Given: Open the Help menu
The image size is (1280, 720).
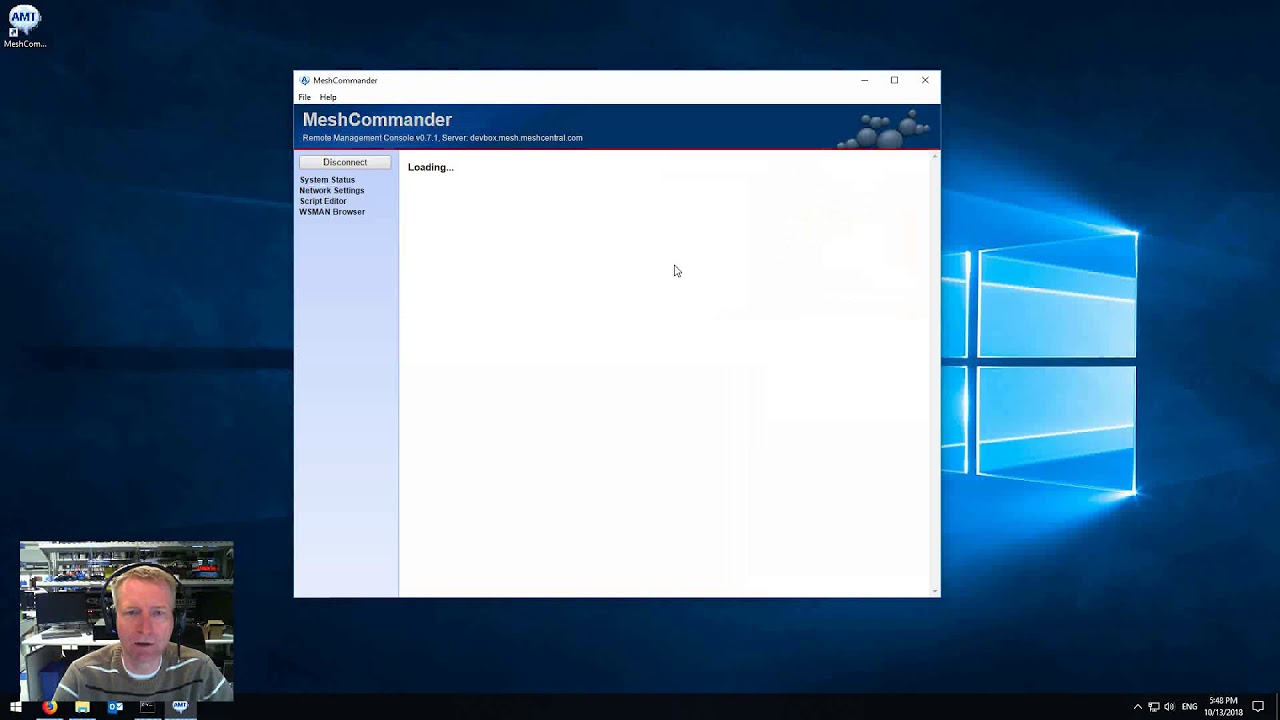Looking at the screenshot, I should (328, 97).
